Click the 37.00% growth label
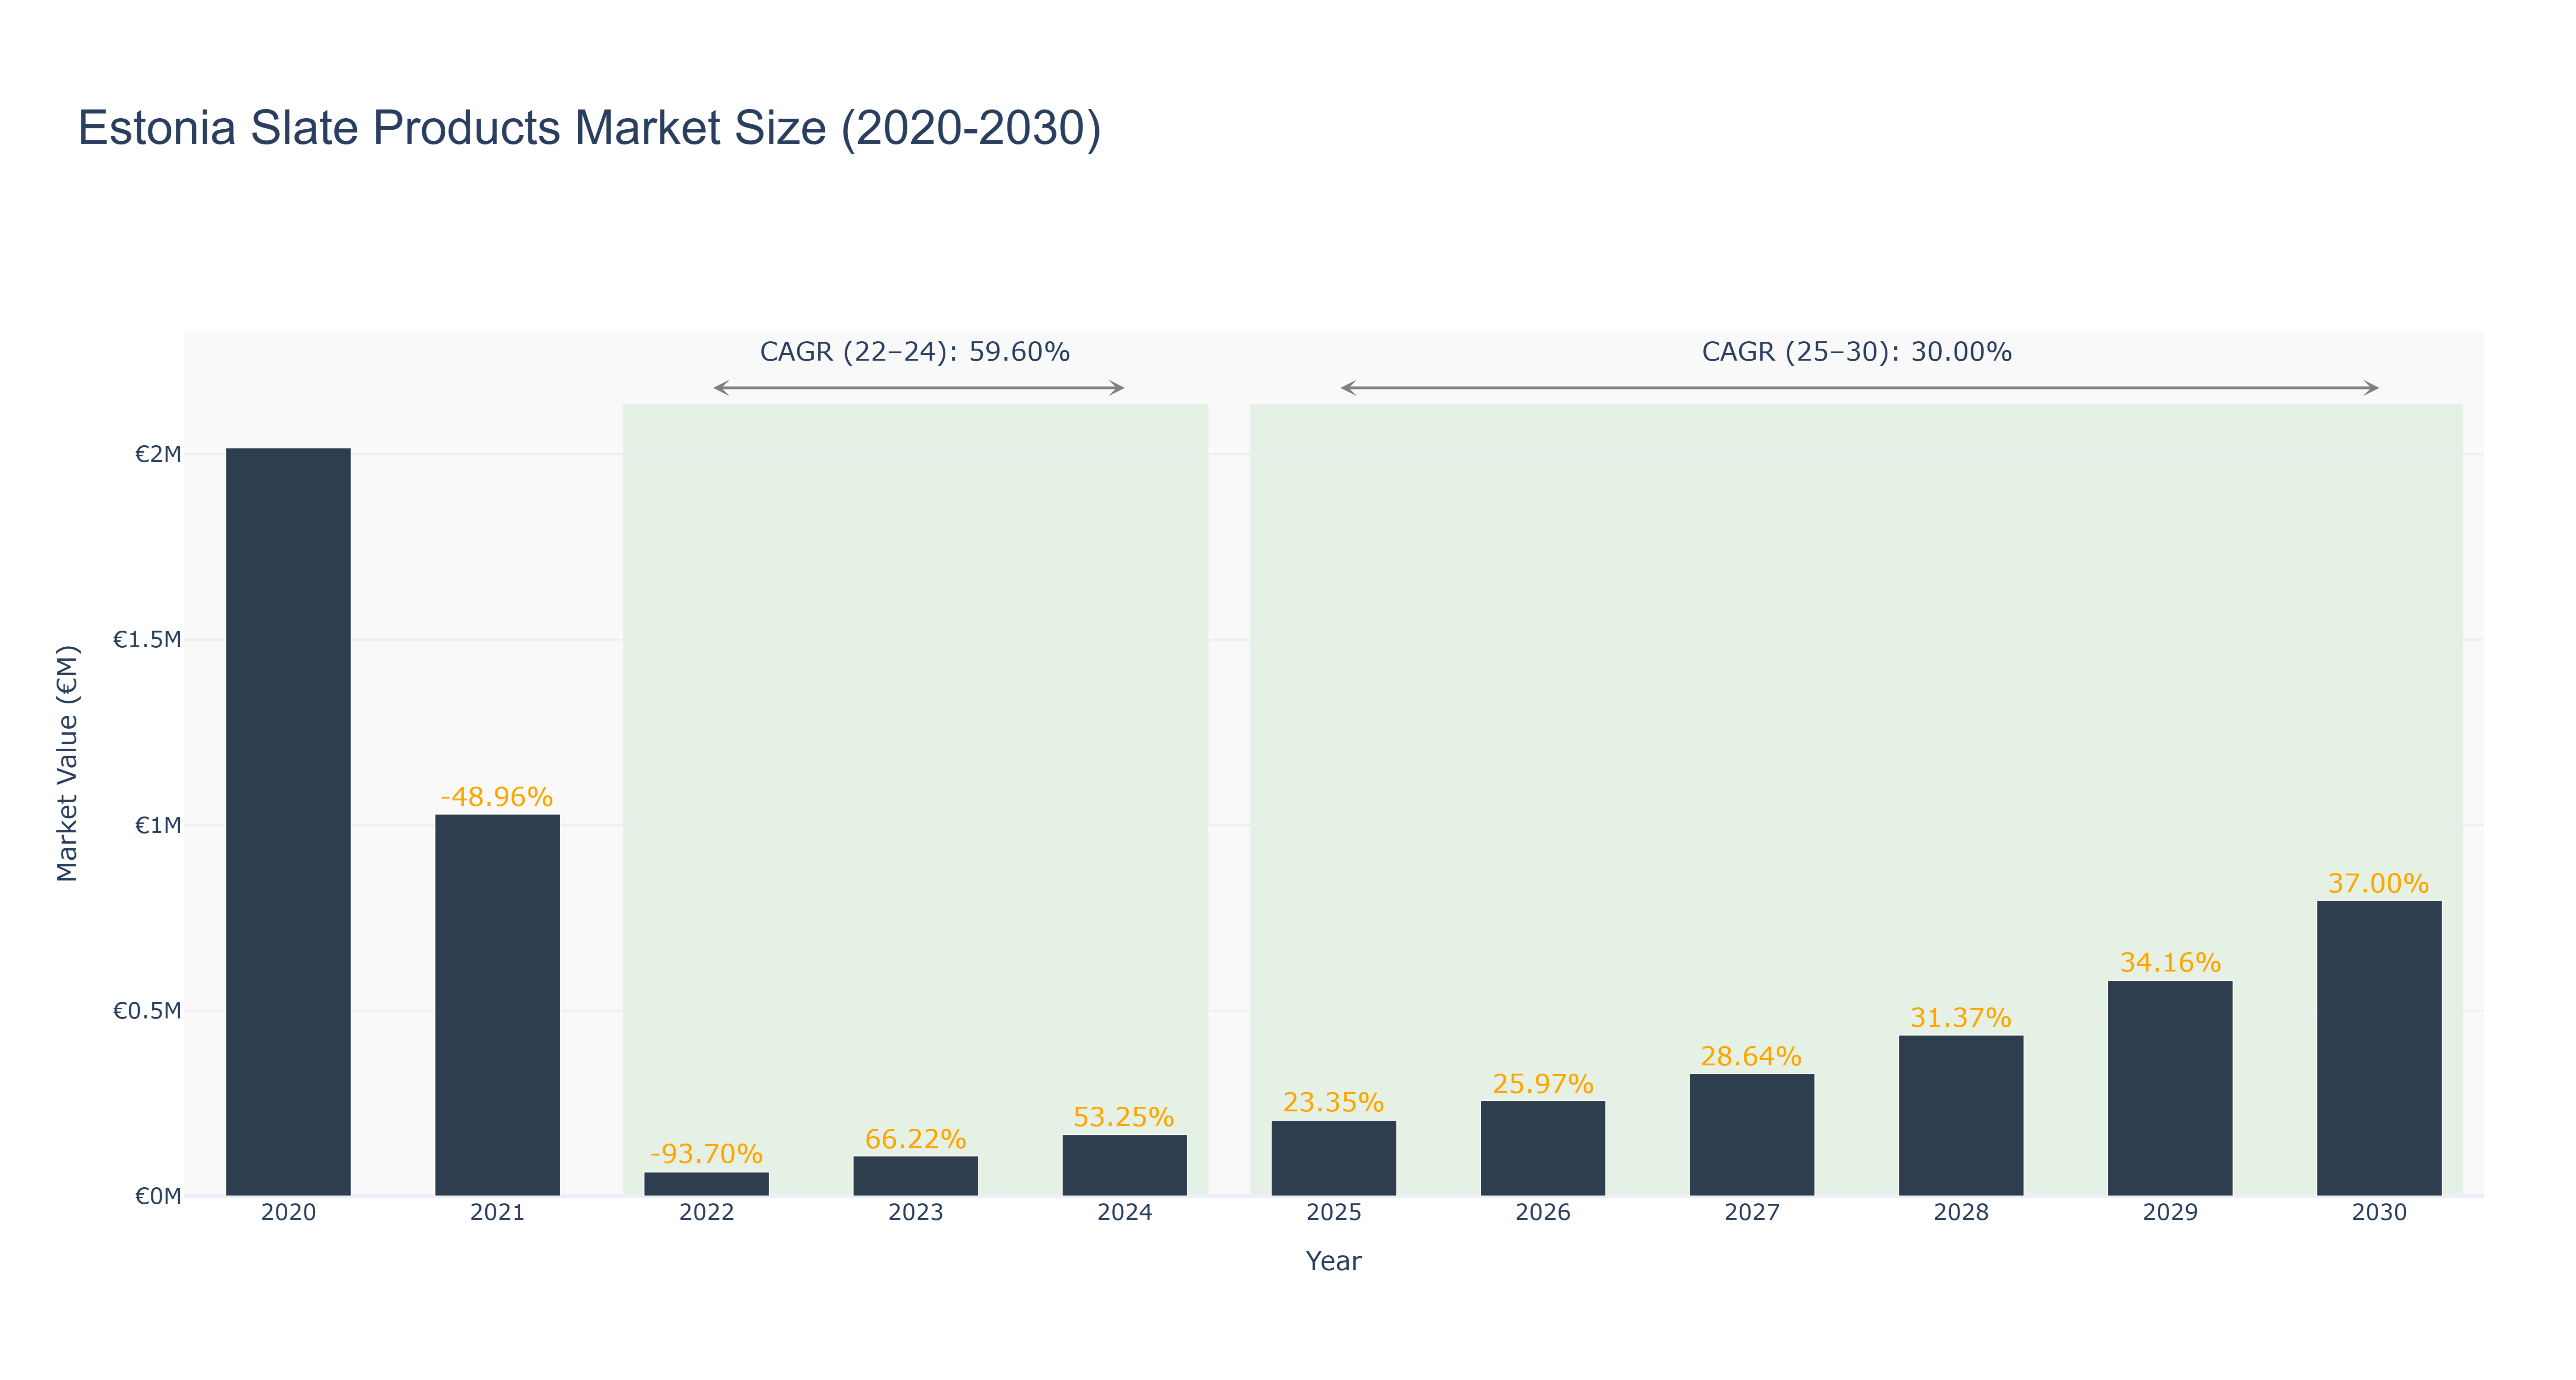The height and width of the screenshot is (1380, 2576). point(2378,884)
